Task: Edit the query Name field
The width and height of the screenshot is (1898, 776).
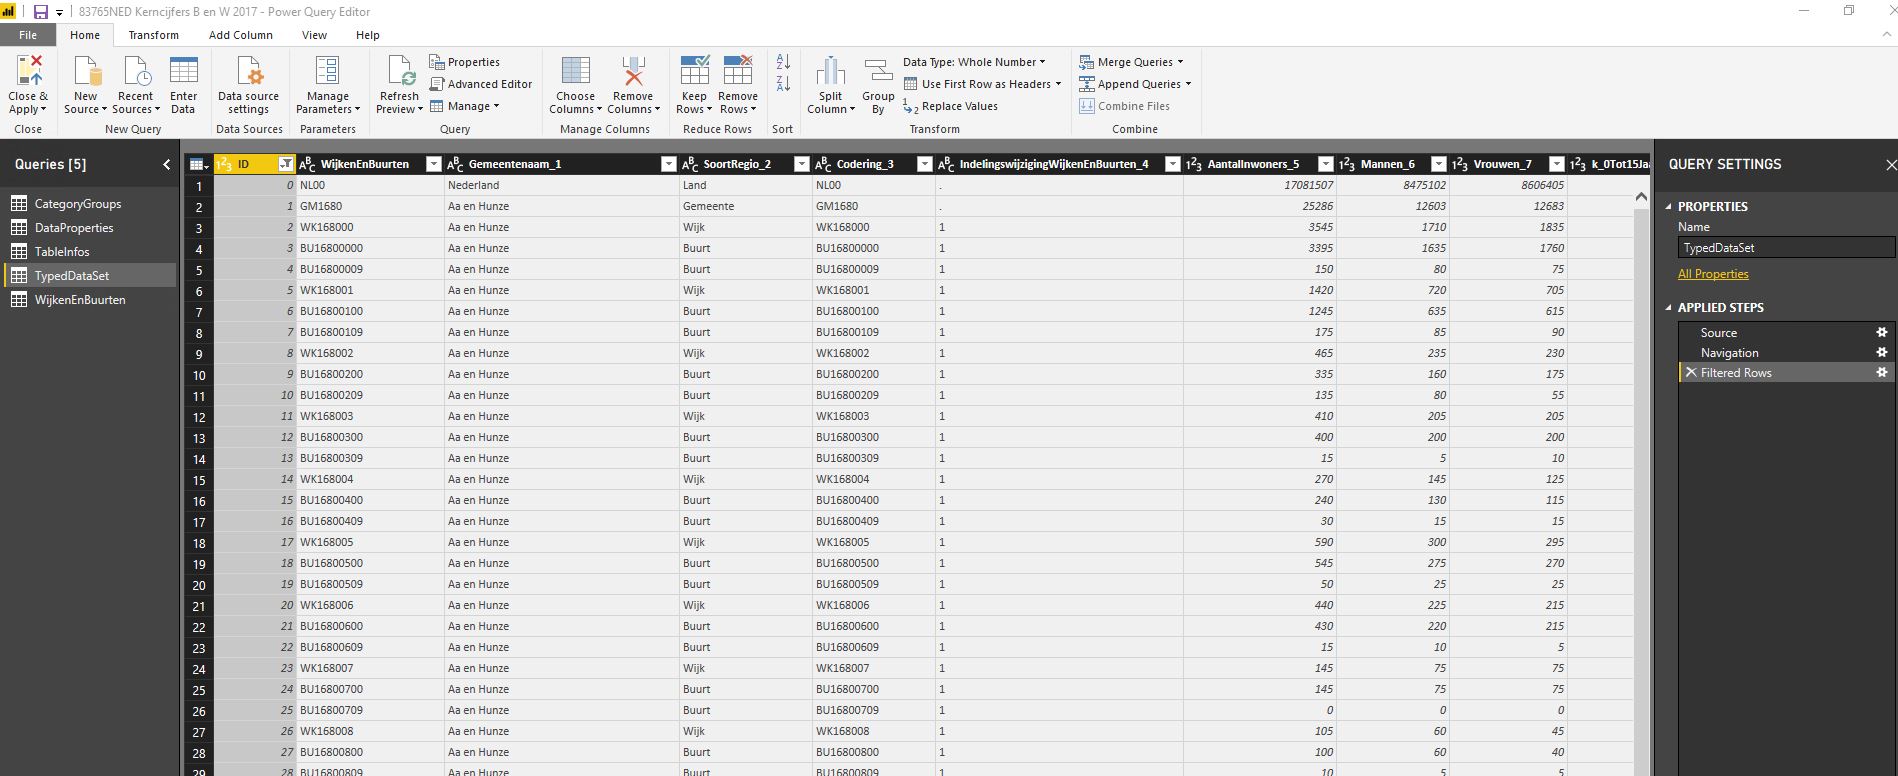Action: [x=1786, y=248]
